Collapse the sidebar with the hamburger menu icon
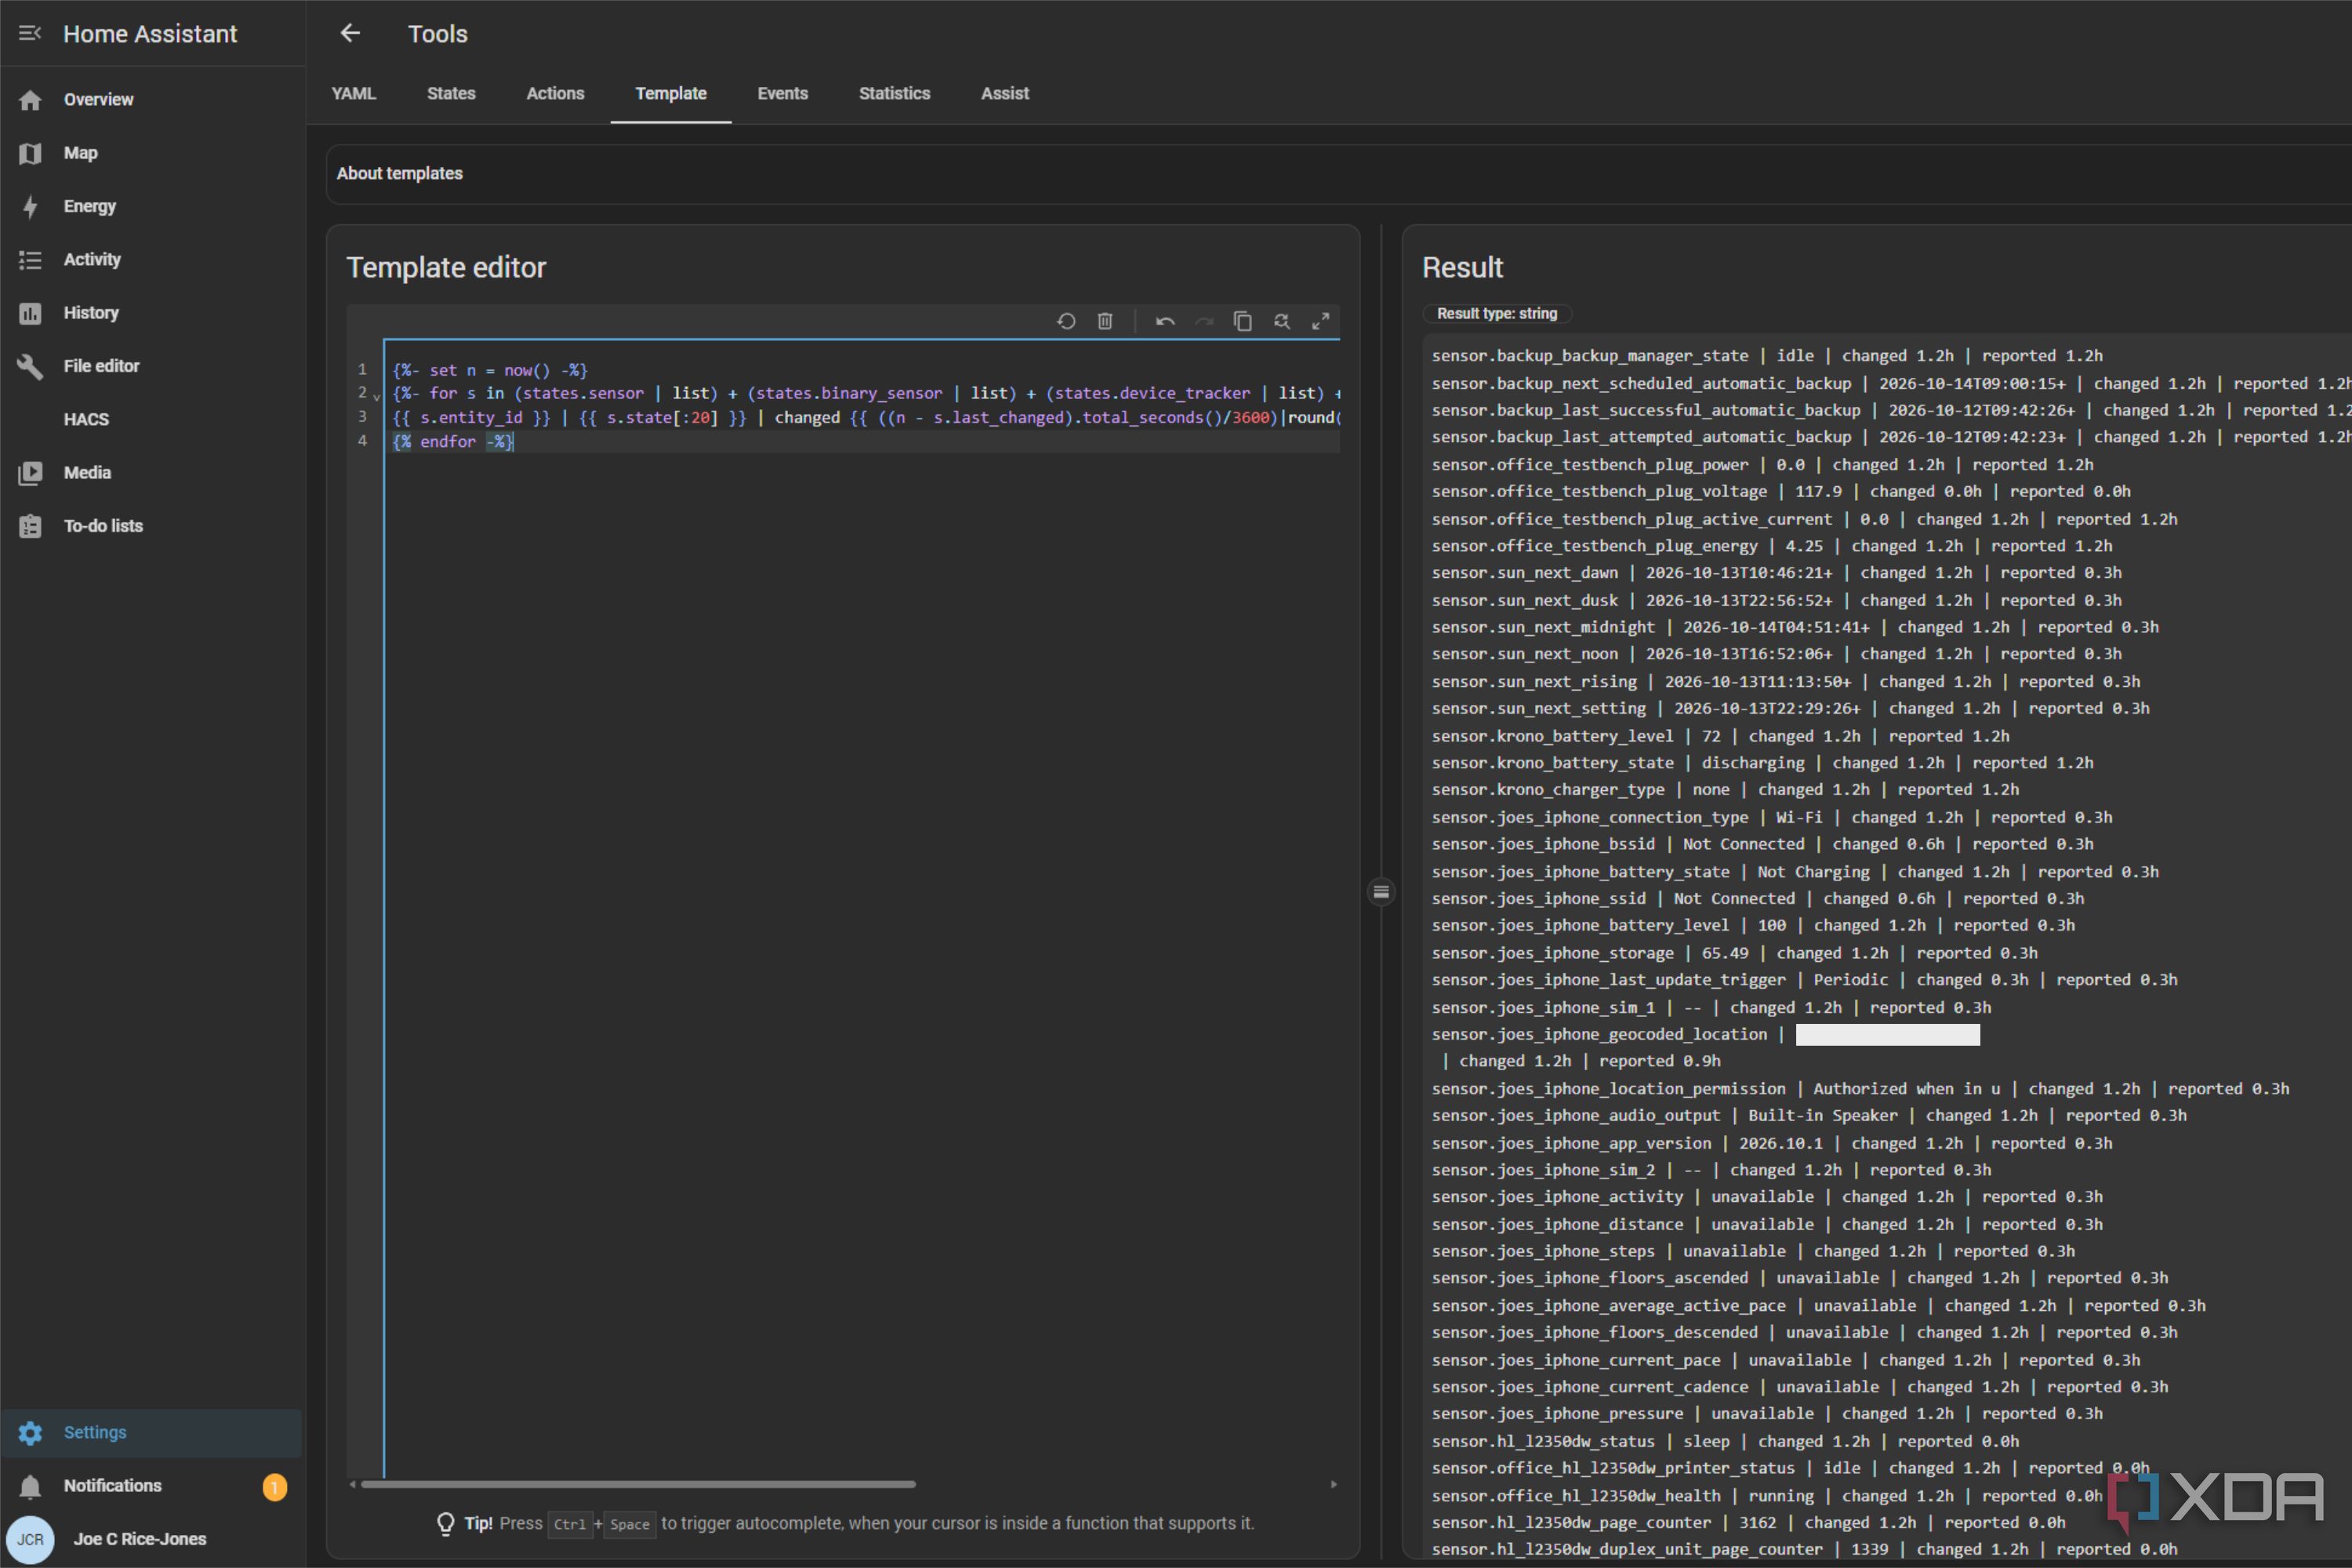The width and height of the screenshot is (2352, 1568). point(30,34)
